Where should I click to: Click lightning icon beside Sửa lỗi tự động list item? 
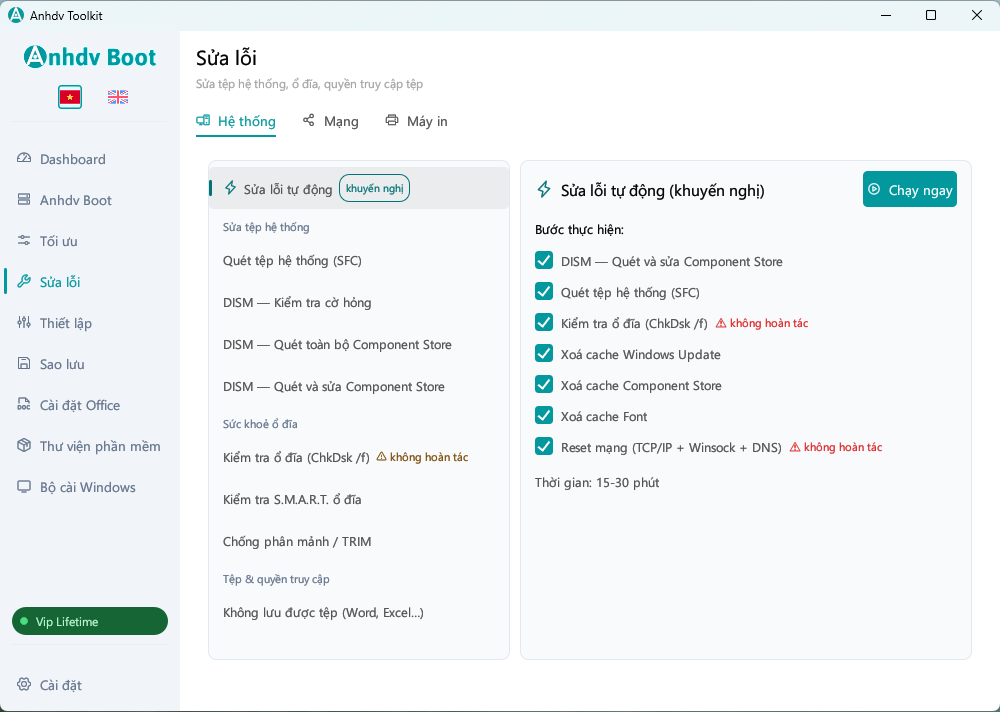(x=230, y=188)
